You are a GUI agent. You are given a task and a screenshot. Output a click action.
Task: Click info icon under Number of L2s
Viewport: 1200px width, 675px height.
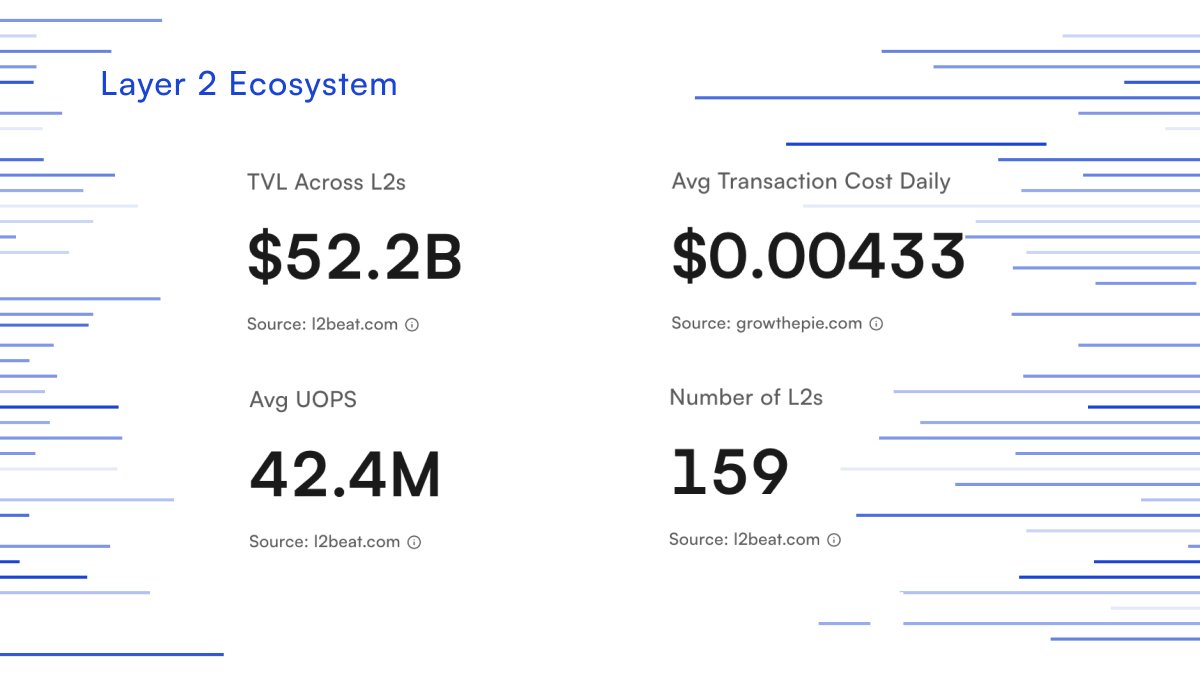pos(834,540)
